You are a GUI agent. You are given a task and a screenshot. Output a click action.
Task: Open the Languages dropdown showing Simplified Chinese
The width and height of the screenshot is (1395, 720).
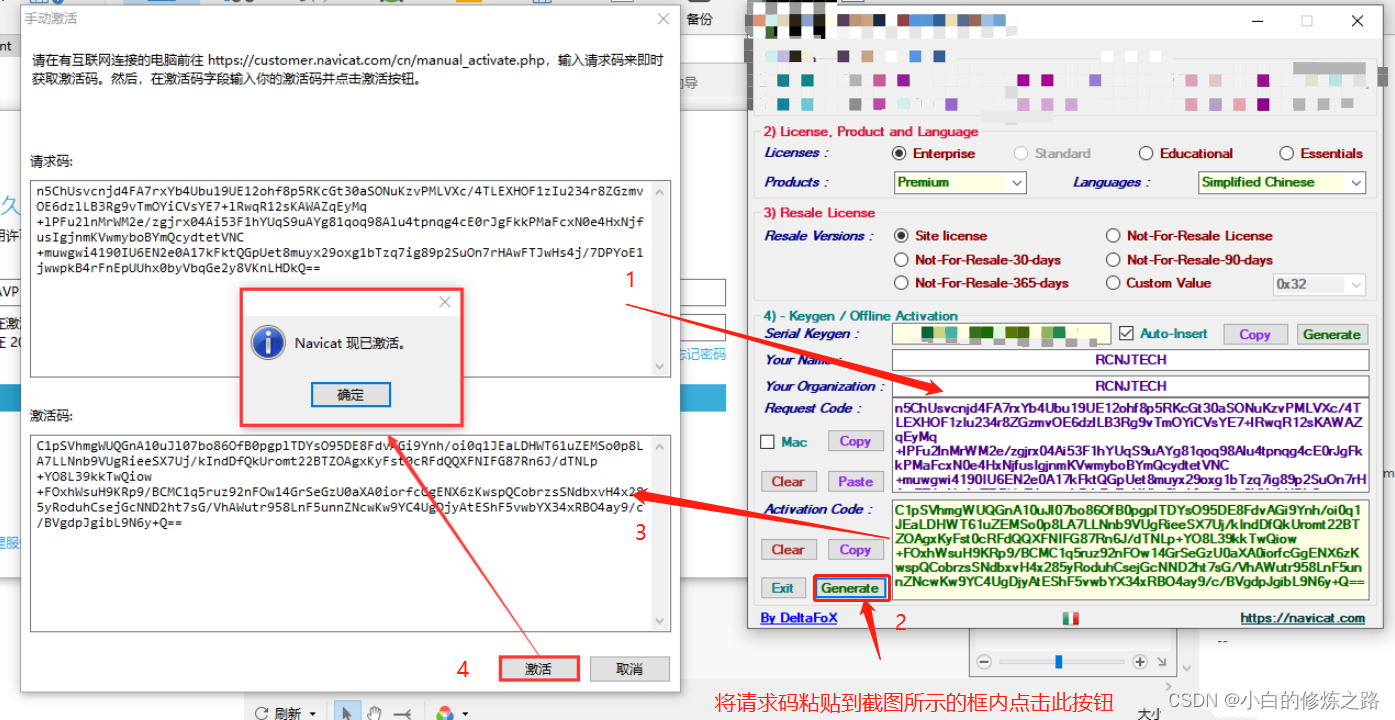point(1282,183)
